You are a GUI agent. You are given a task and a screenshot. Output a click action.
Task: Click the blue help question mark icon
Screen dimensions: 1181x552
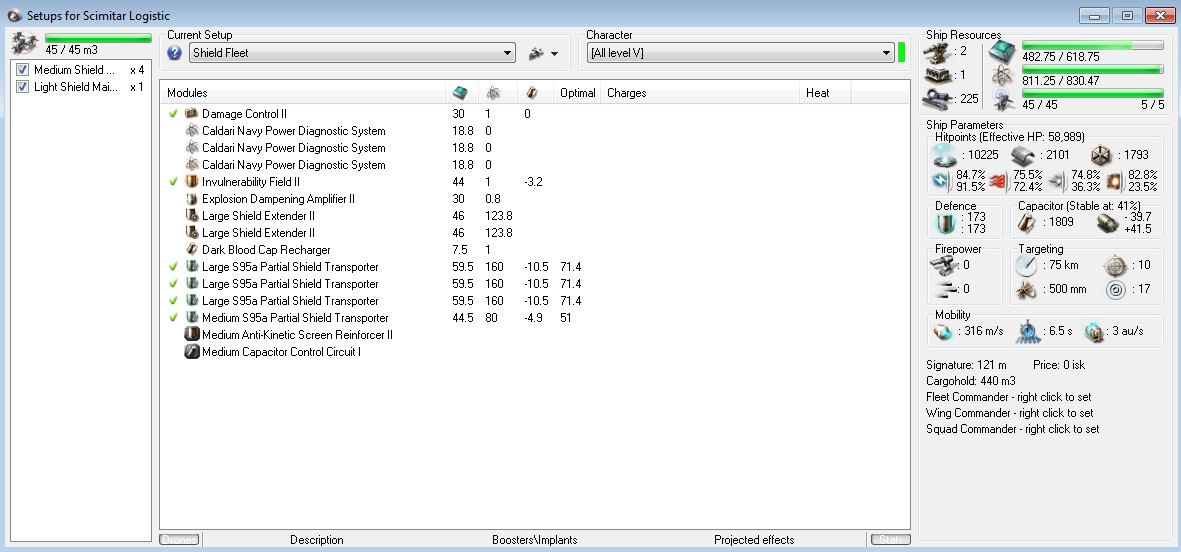[175, 53]
